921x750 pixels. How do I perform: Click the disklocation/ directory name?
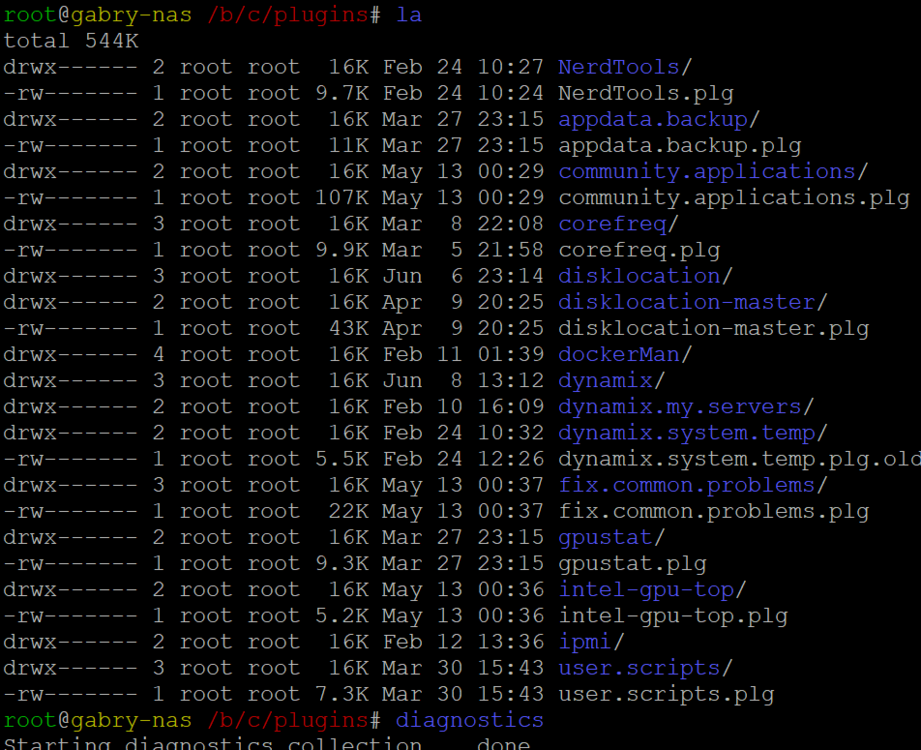(x=646, y=276)
